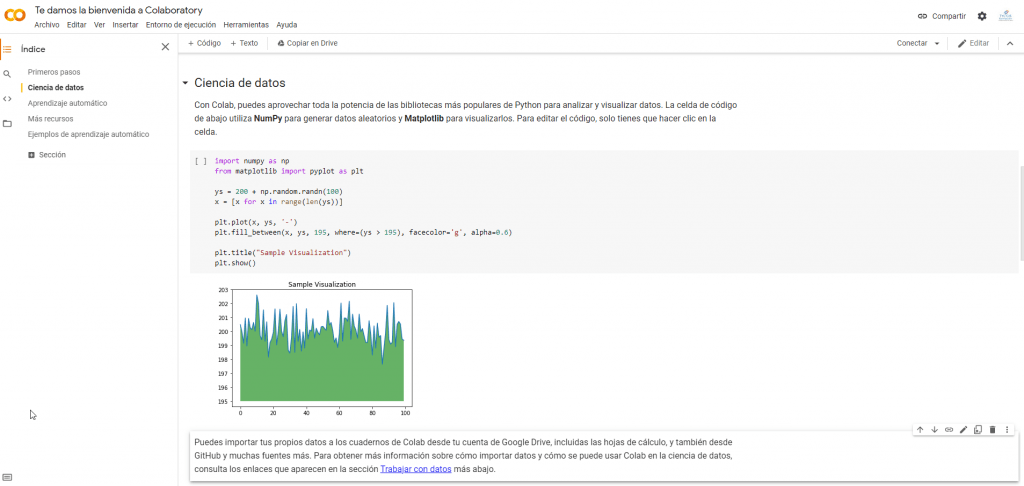Collapse the header with up chevron

1010,43
